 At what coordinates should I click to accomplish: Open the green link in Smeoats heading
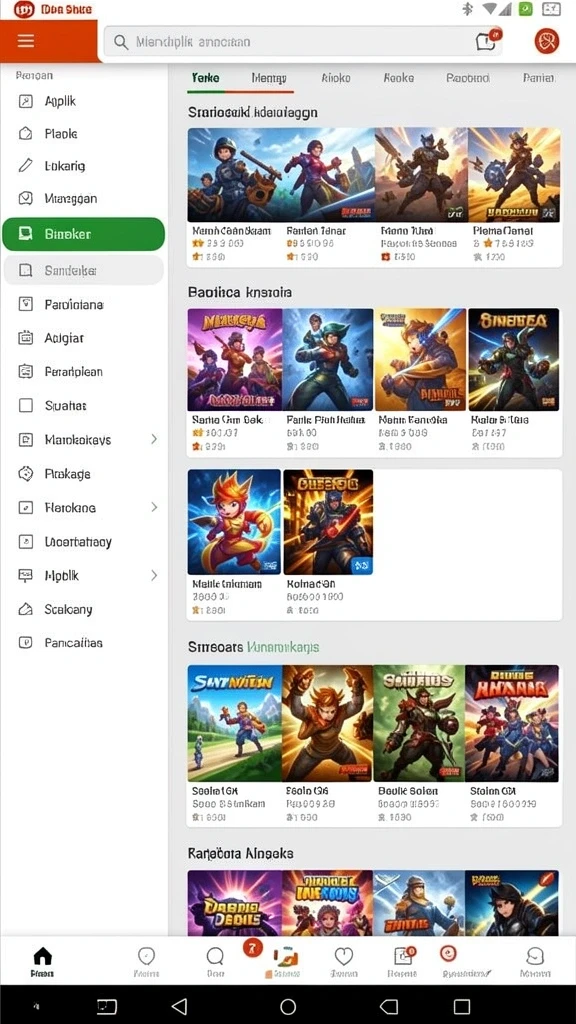coord(283,647)
